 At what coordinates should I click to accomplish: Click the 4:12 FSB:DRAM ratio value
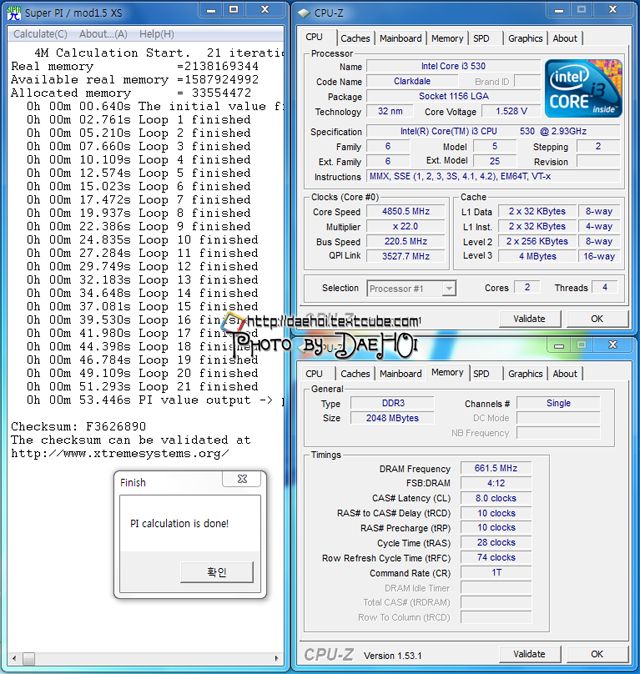(496, 483)
